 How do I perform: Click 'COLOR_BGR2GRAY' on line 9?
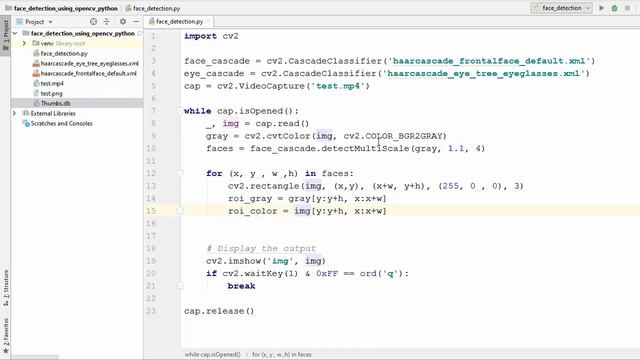404,136
